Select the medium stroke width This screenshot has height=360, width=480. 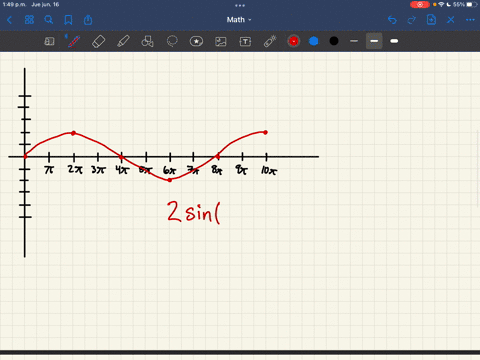point(374,41)
